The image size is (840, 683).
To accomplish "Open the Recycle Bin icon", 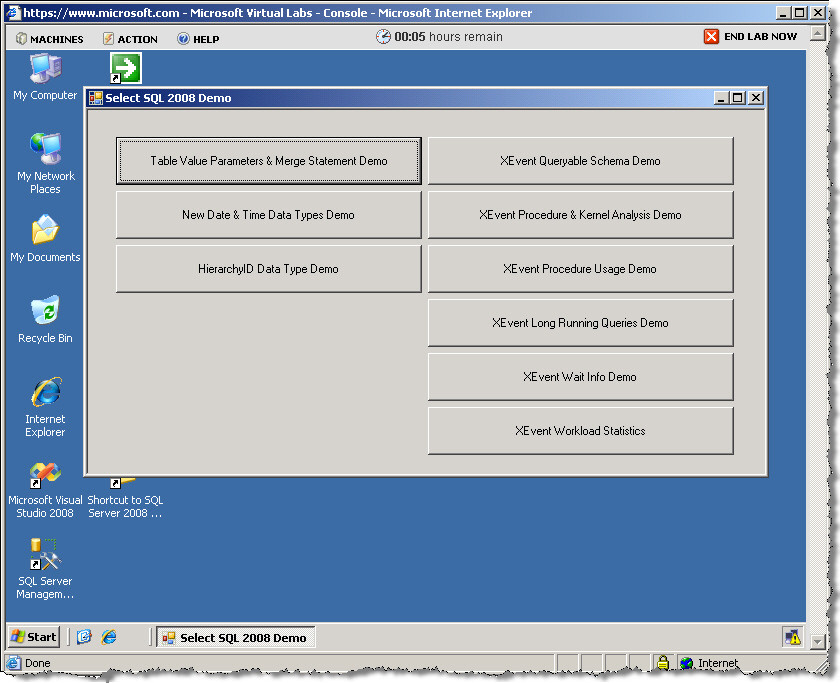I will (45, 313).
